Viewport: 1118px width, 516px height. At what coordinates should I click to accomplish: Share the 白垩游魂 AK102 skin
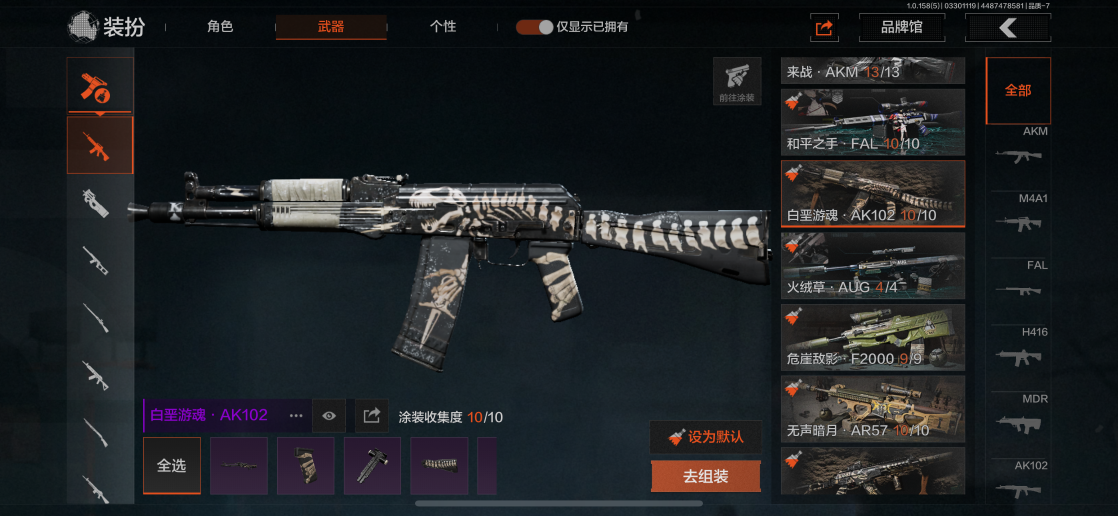(x=371, y=416)
